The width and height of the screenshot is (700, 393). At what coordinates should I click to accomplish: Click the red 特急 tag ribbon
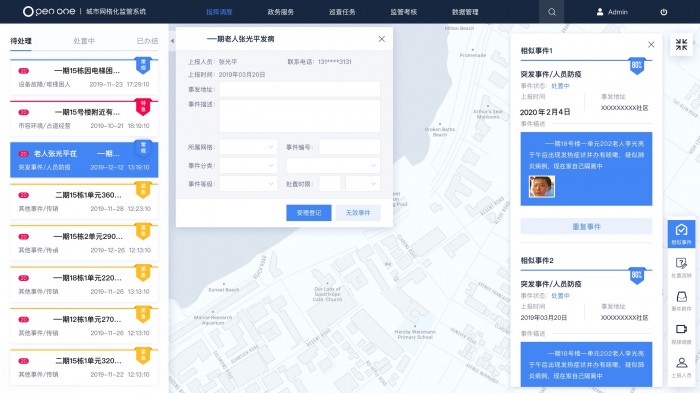(143, 107)
